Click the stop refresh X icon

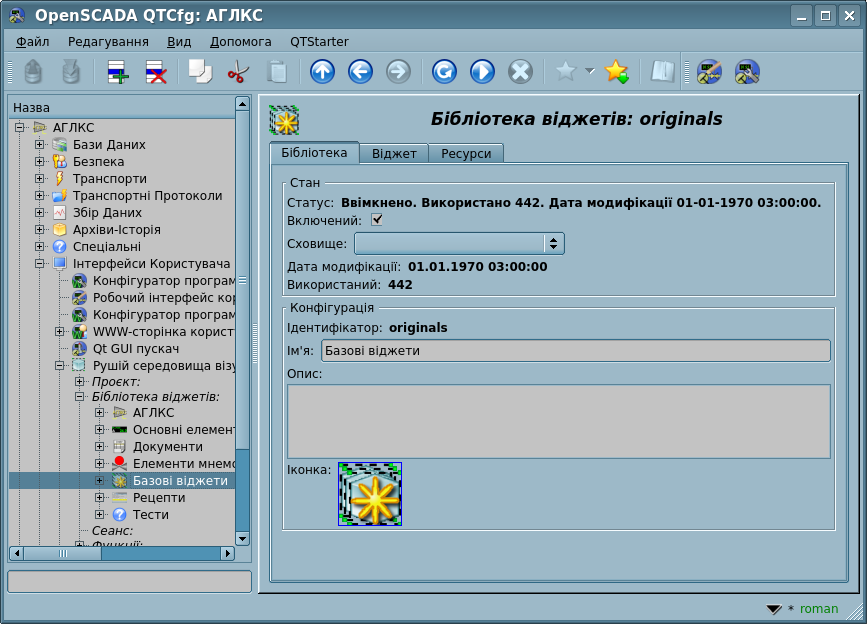[x=521, y=72]
